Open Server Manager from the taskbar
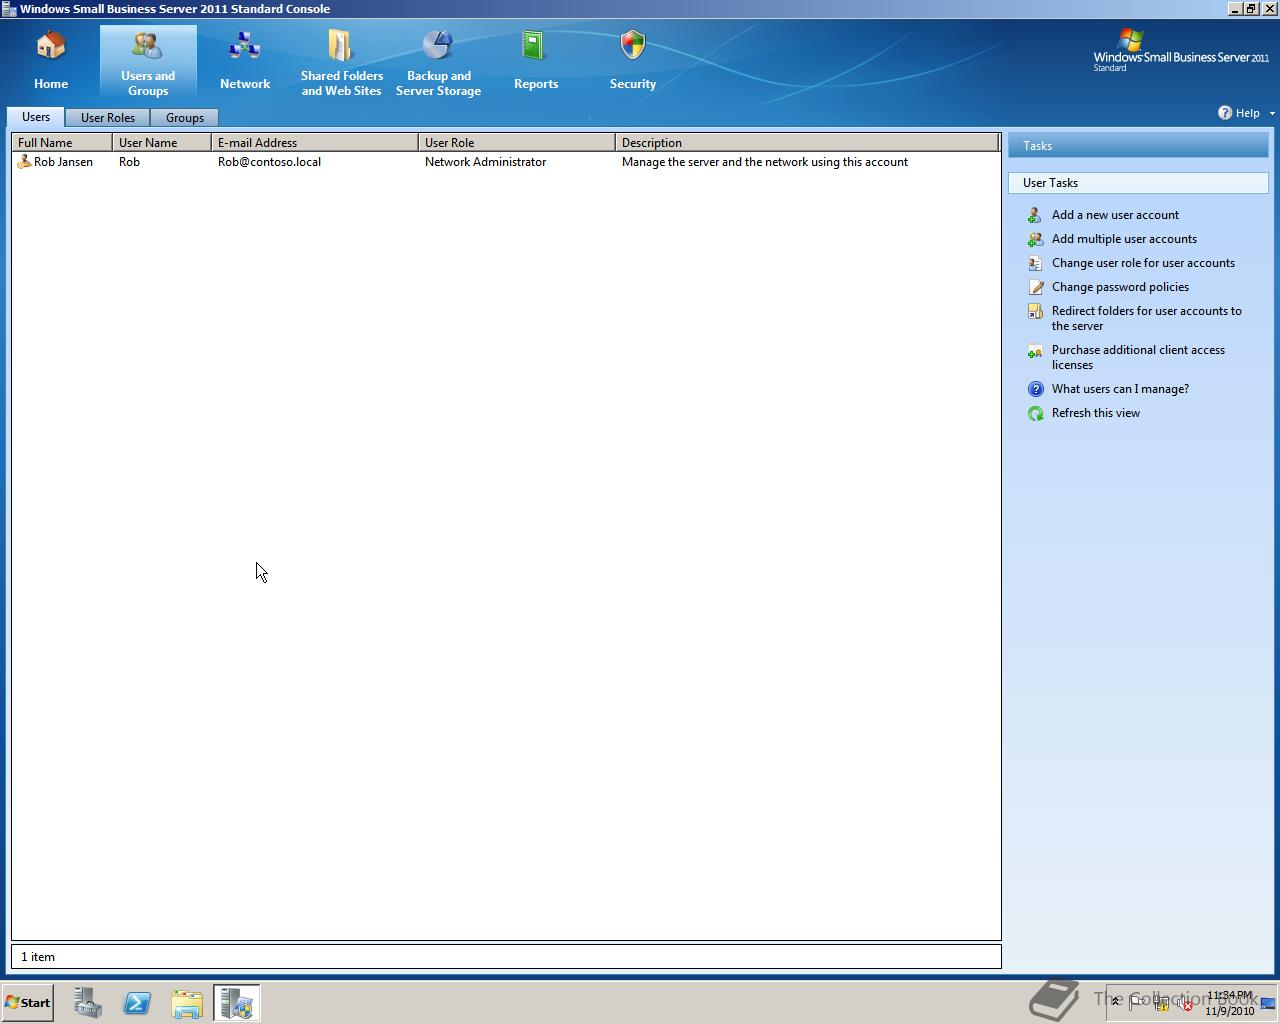This screenshot has height=1024, width=1280. coord(88,1002)
